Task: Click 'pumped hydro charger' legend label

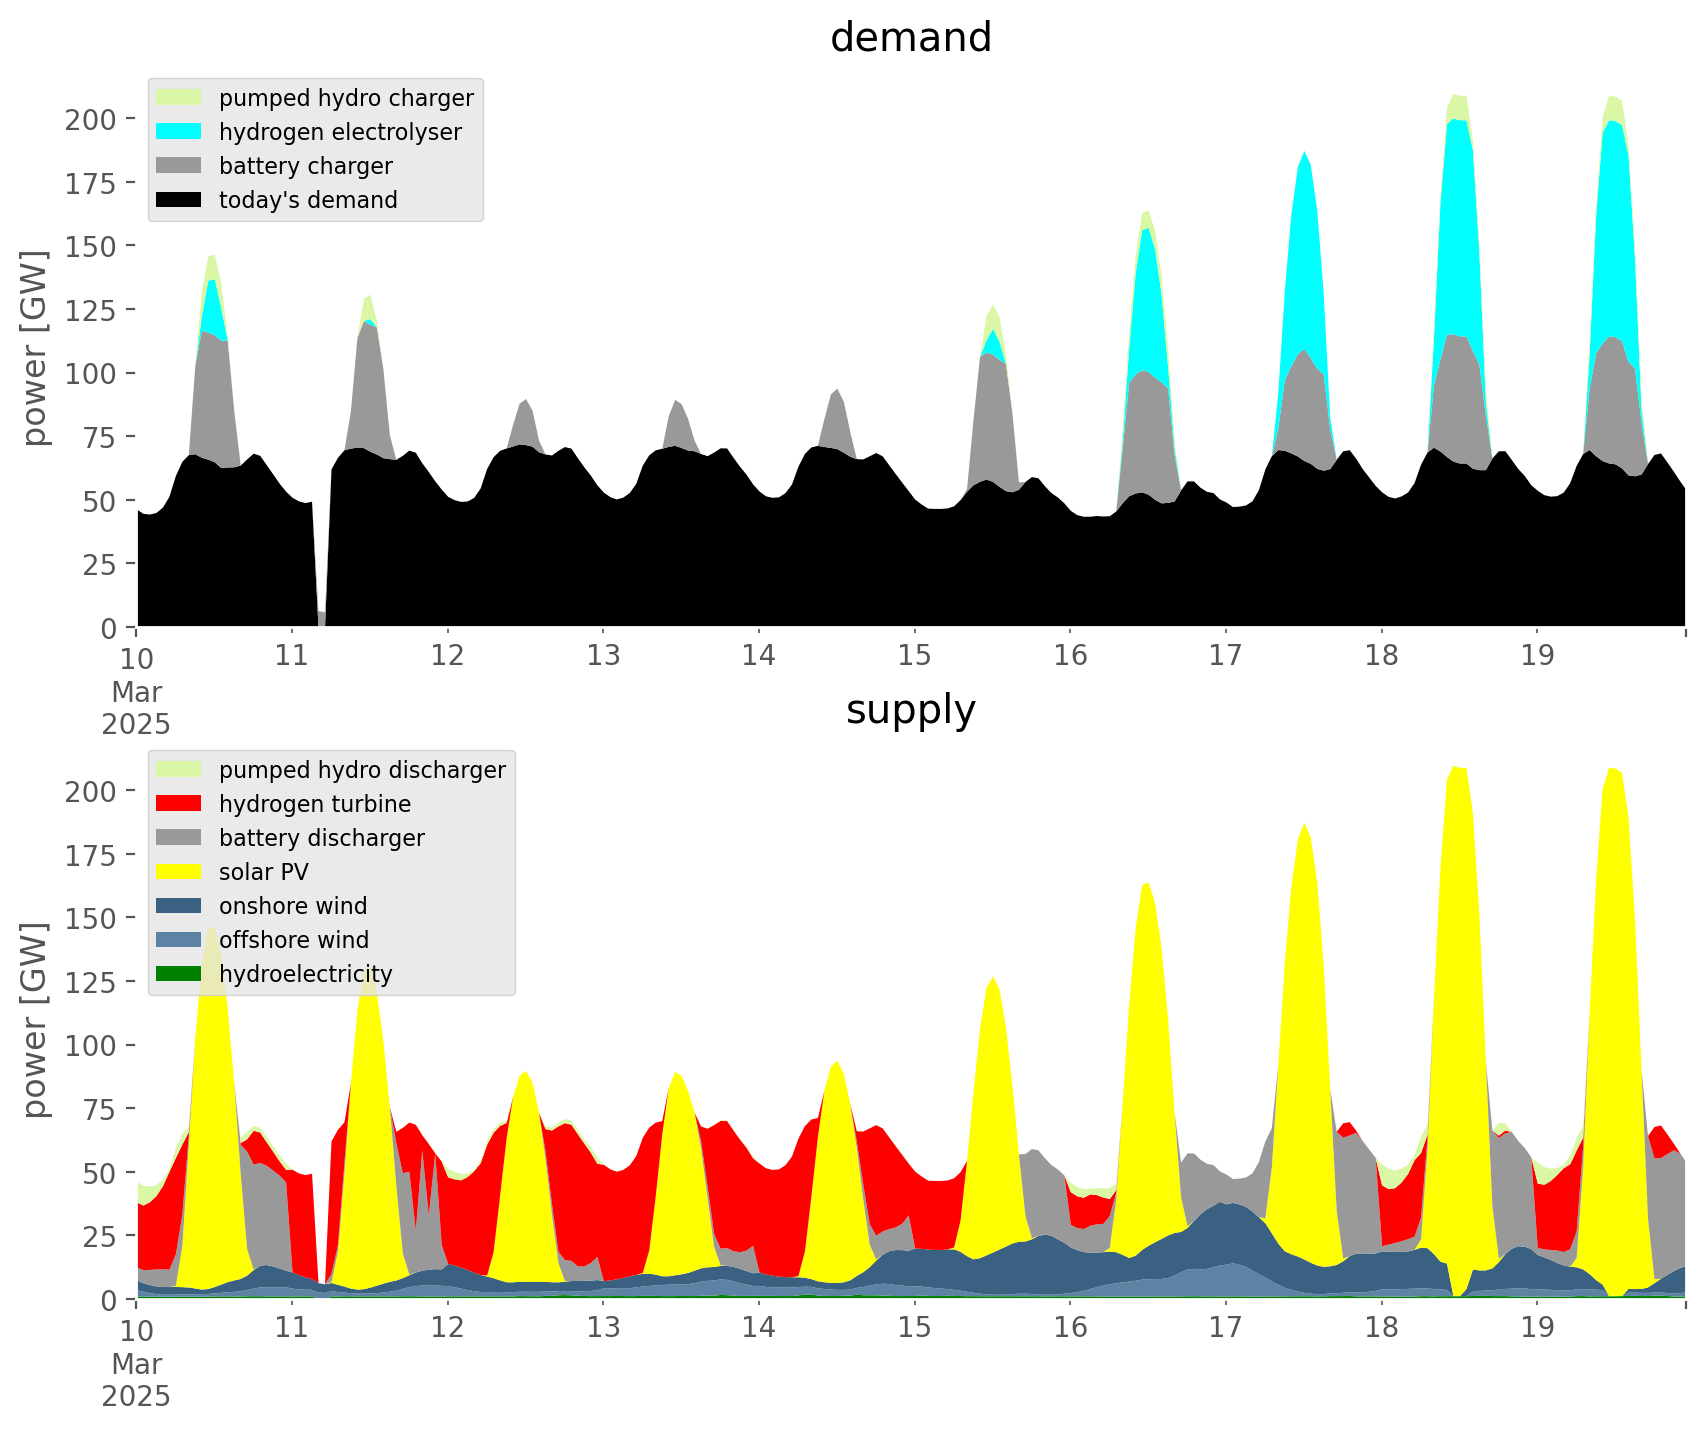Action: click(x=346, y=98)
